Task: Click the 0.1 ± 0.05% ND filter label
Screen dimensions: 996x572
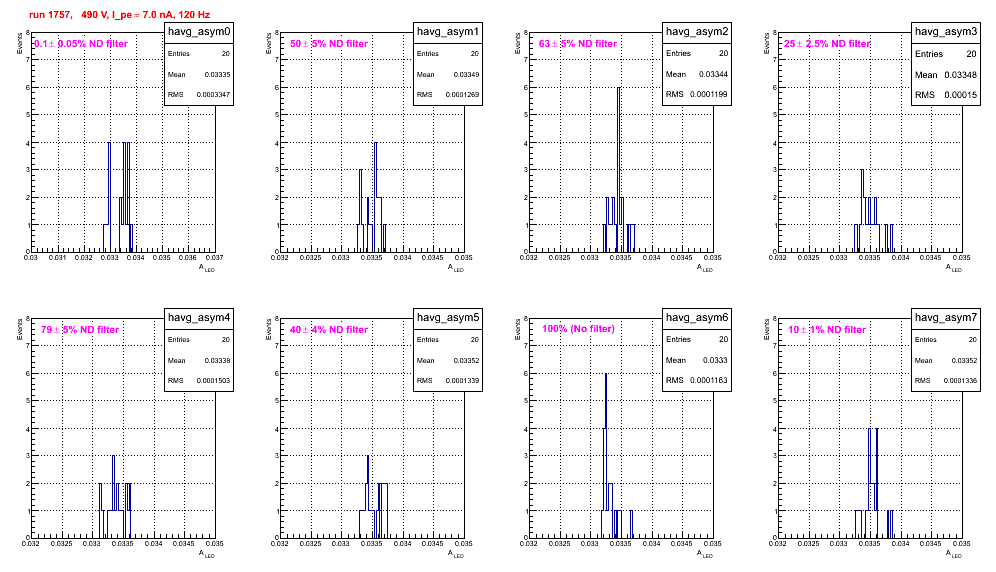Action: [81, 44]
